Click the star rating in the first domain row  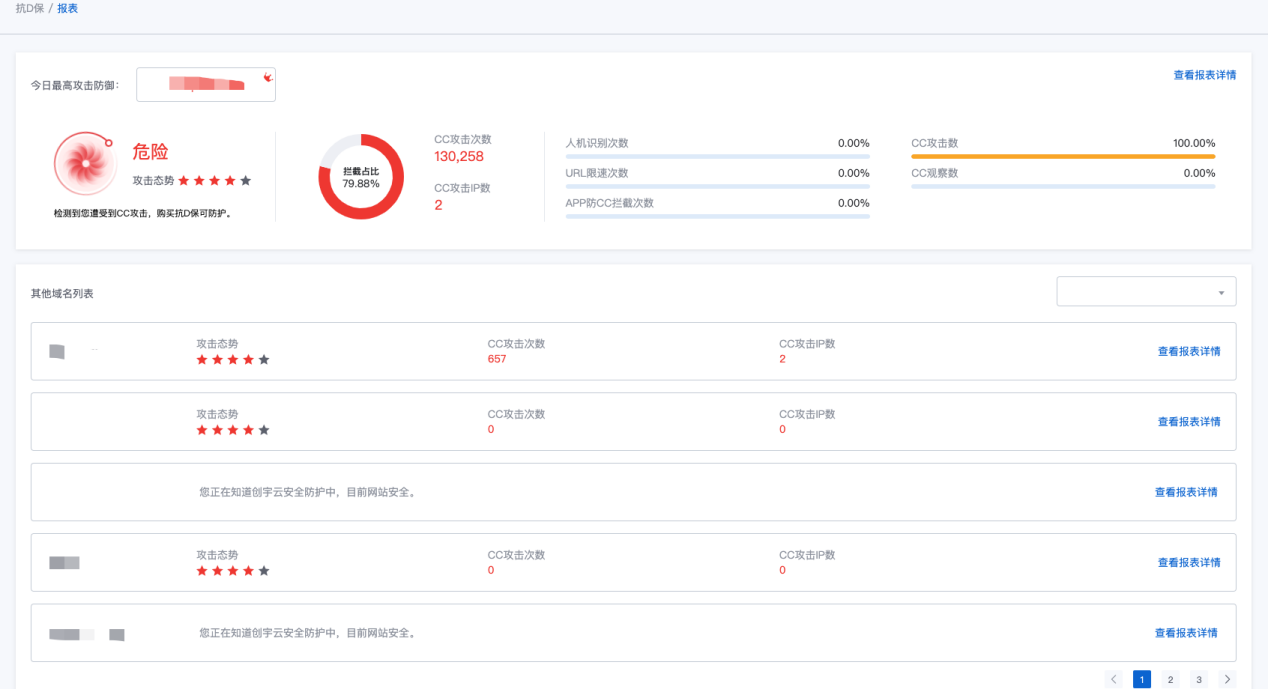232,360
